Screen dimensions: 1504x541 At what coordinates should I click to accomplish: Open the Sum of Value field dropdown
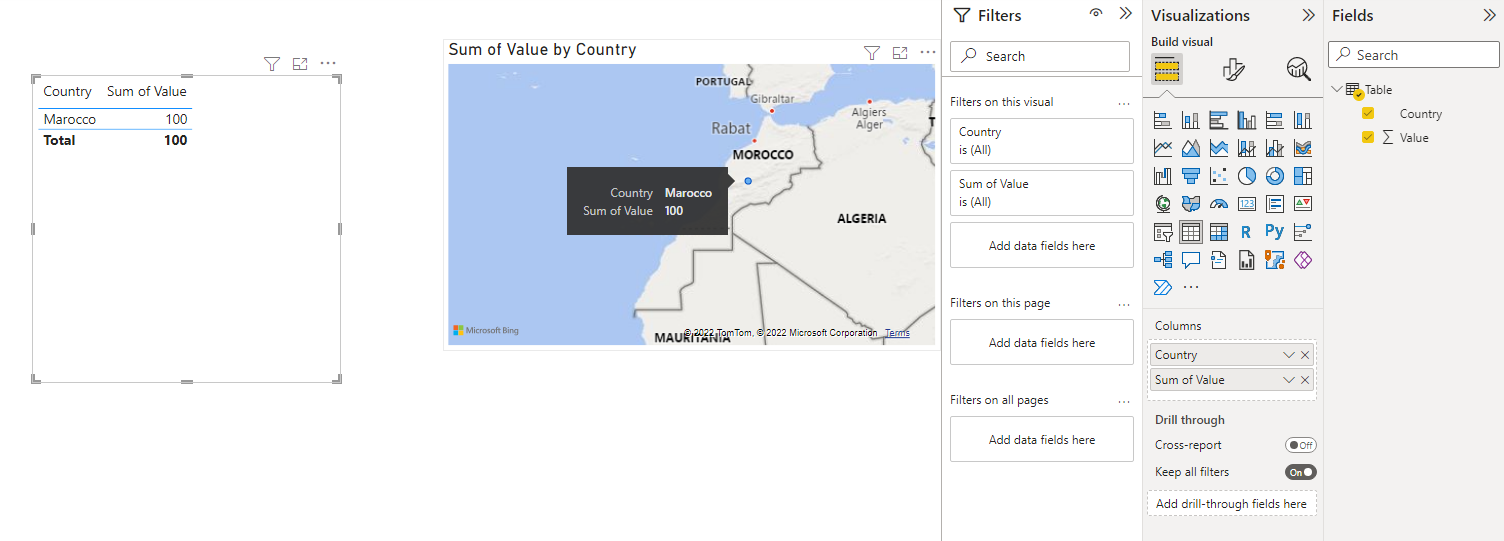1289,380
